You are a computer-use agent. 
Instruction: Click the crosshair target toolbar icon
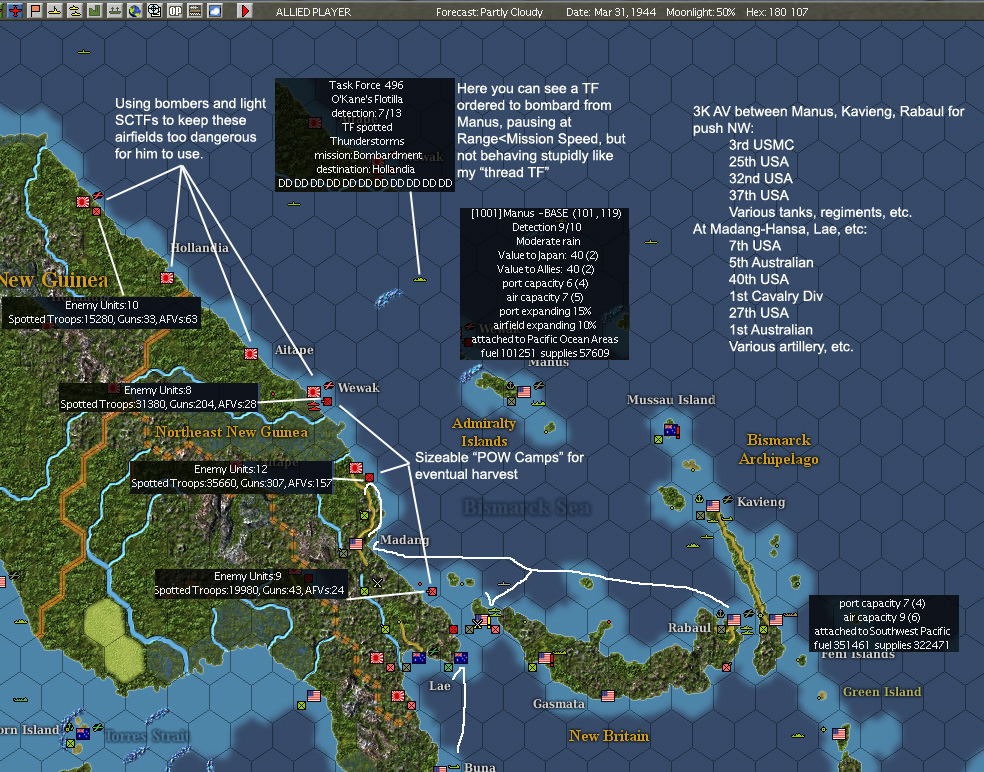154,11
